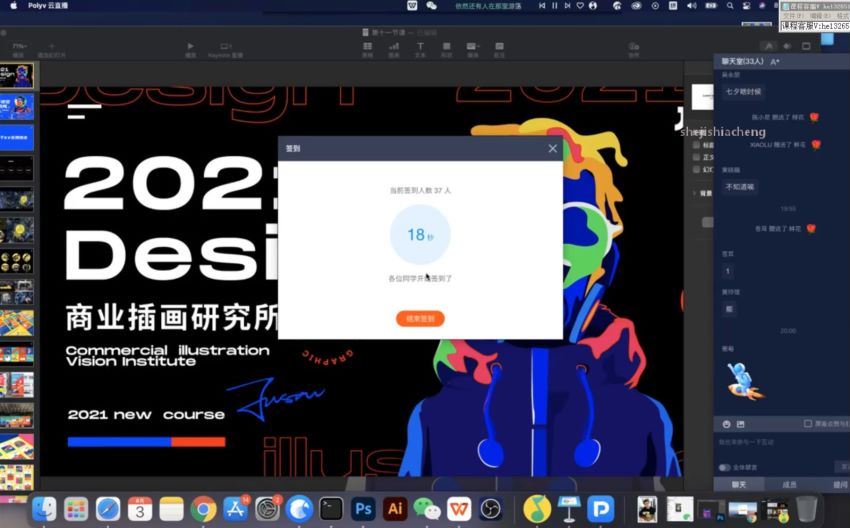Switch to the 聊天 tab
Viewport: 850px width, 528px height.
pyautogui.click(x=739, y=484)
